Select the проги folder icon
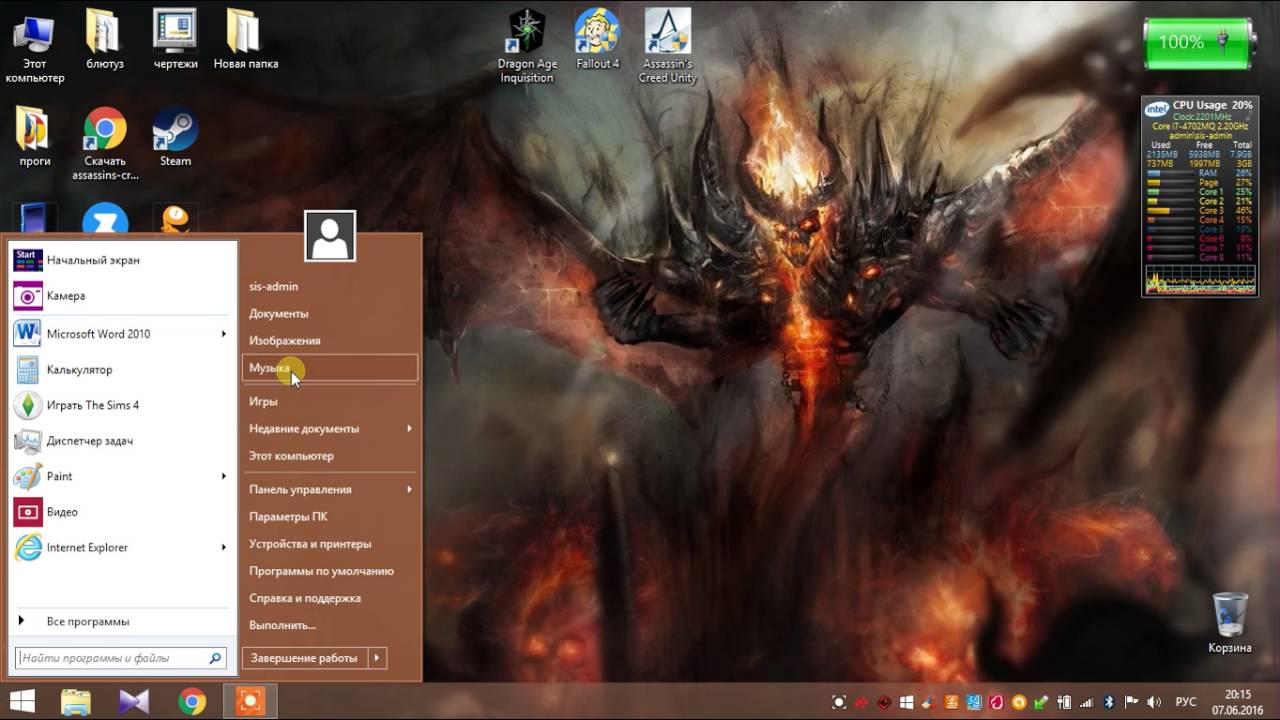 34,137
